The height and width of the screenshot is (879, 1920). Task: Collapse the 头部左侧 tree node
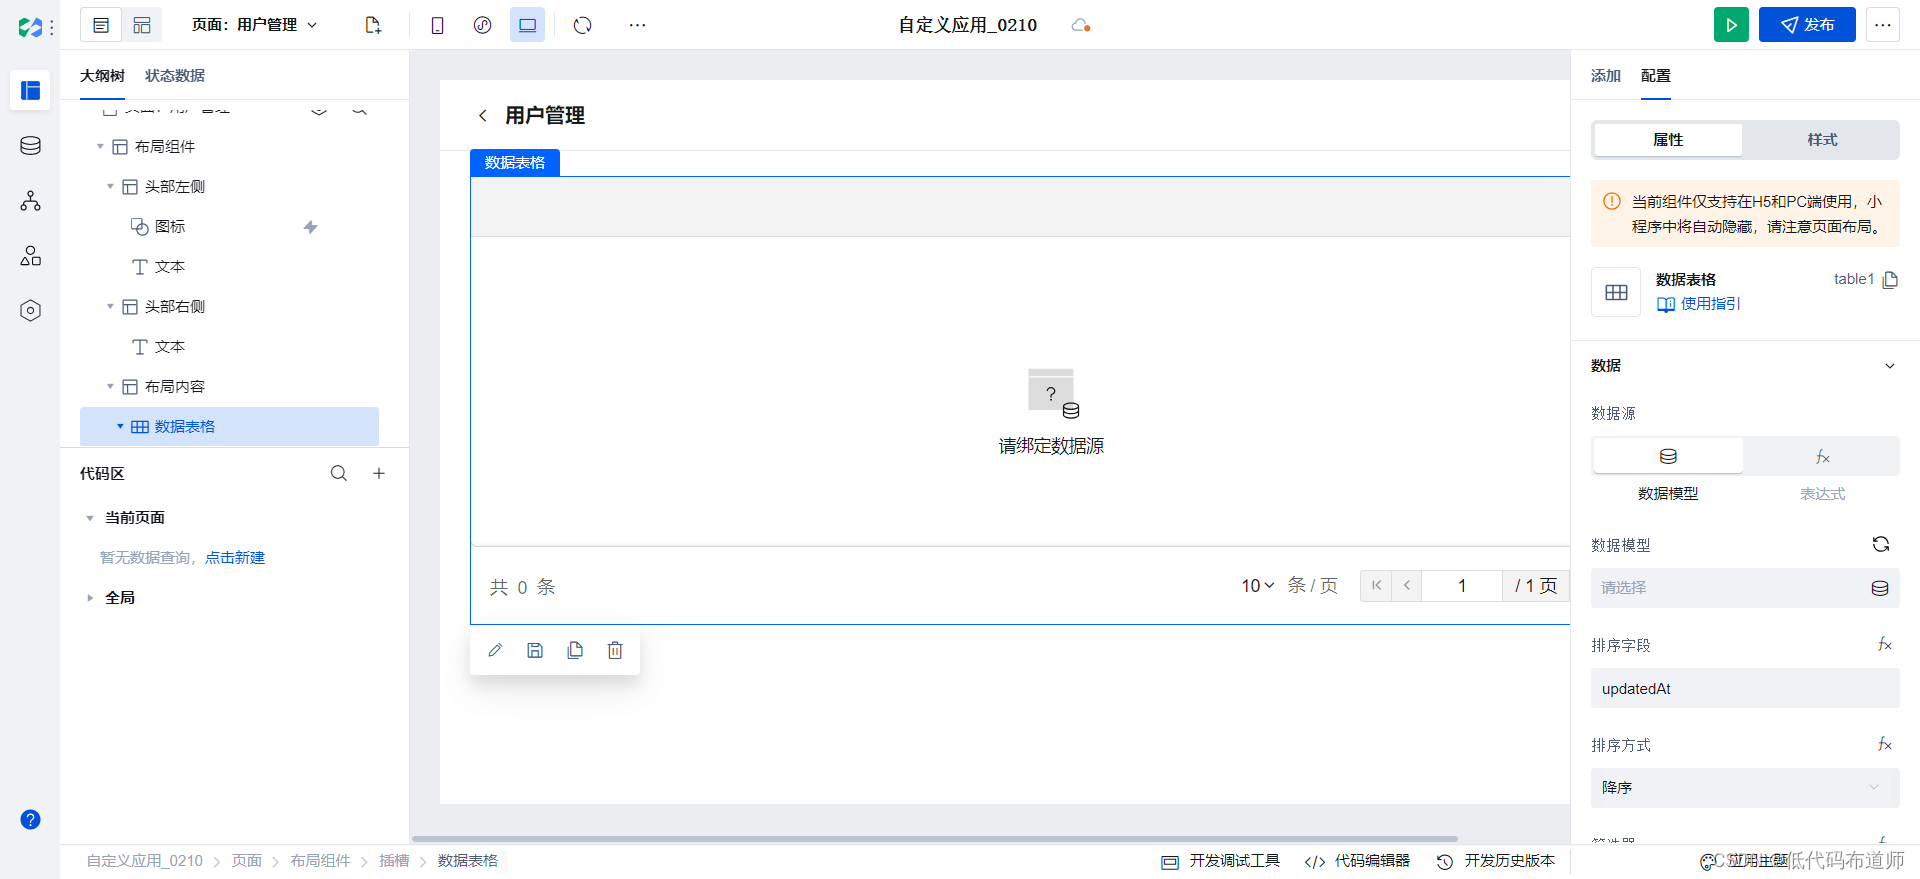click(110, 187)
